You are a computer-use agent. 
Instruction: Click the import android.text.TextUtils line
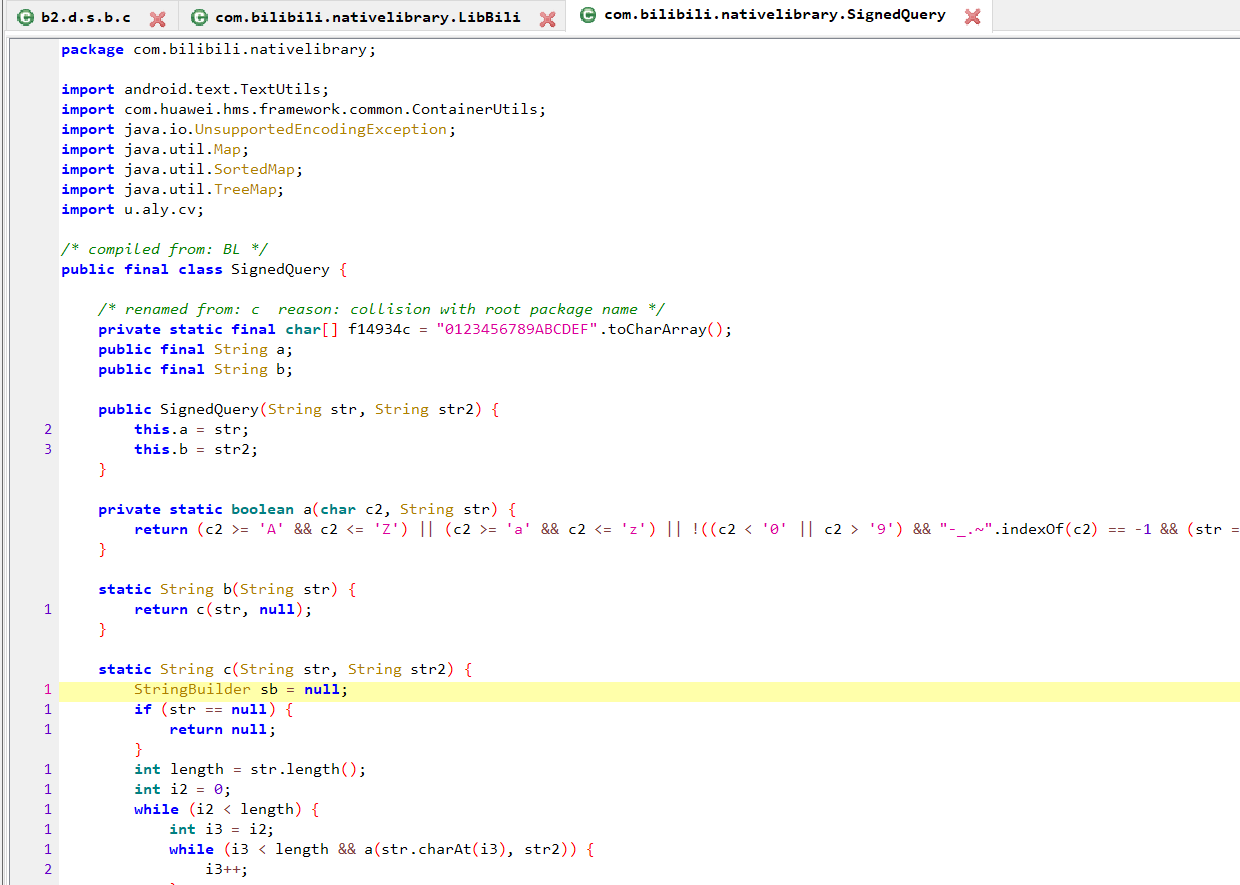[x=195, y=89]
